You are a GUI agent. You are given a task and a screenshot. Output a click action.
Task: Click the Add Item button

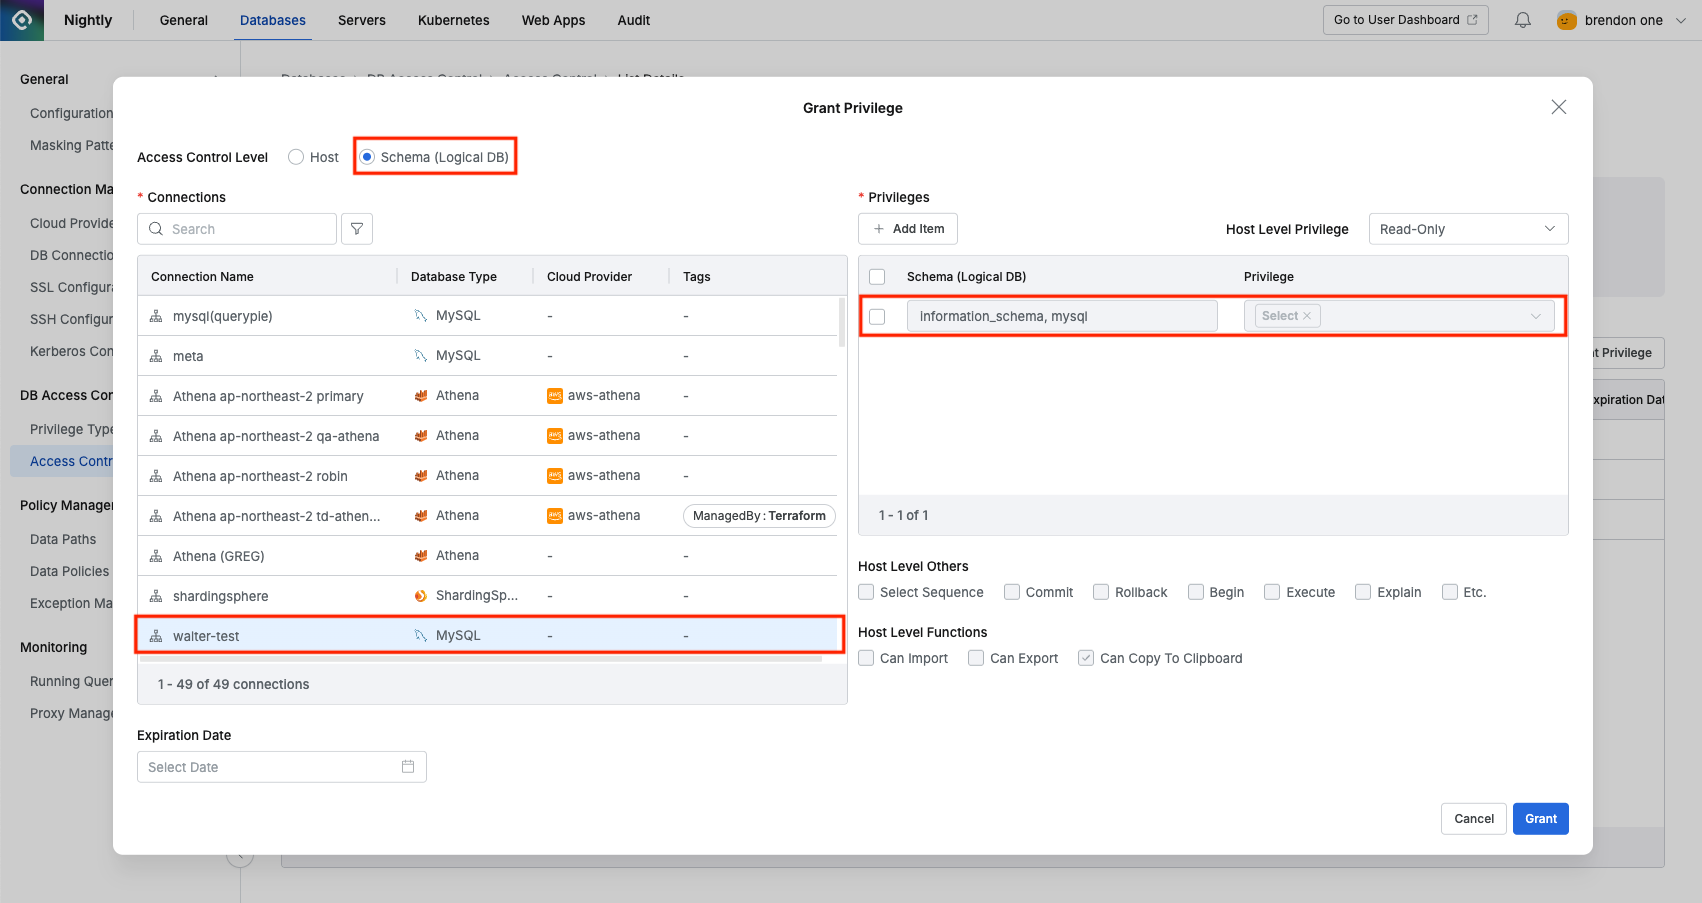pyautogui.click(x=907, y=229)
